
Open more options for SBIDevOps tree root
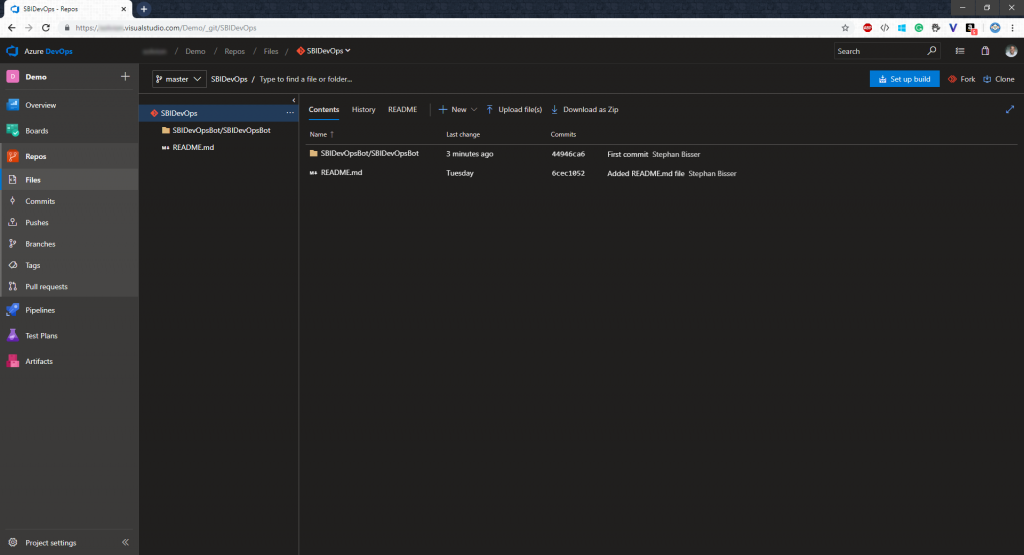[290, 113]
